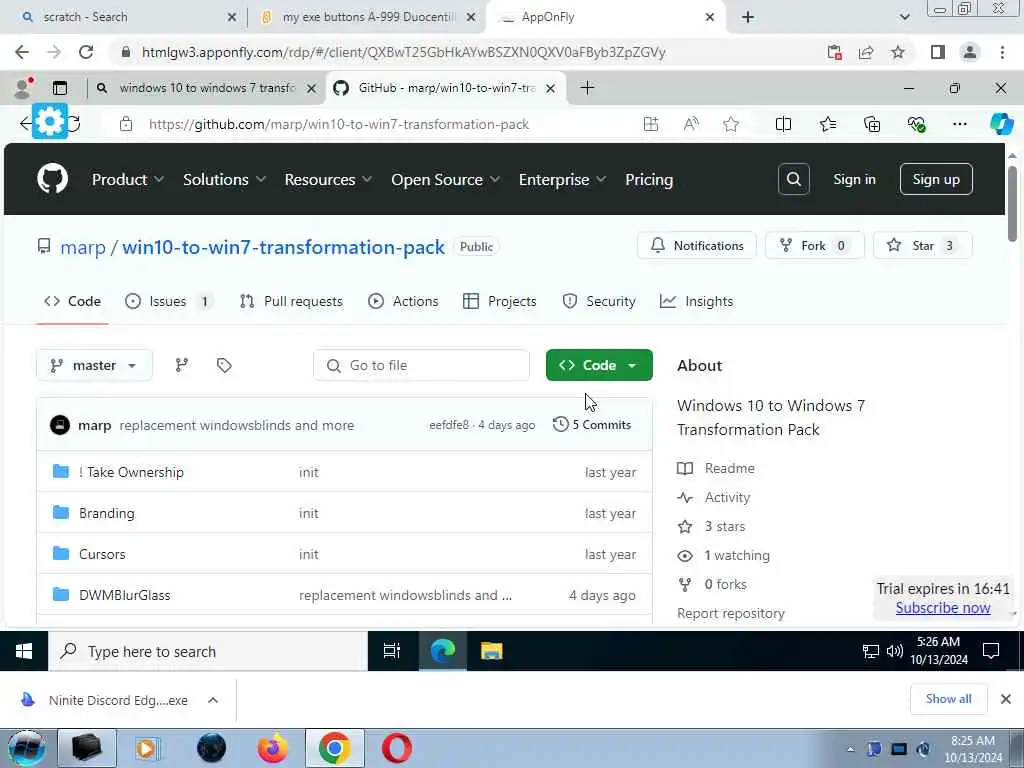Viewport: 1024px width, 768px height.
Task: Open the Activity link in About
Action: 728,498
